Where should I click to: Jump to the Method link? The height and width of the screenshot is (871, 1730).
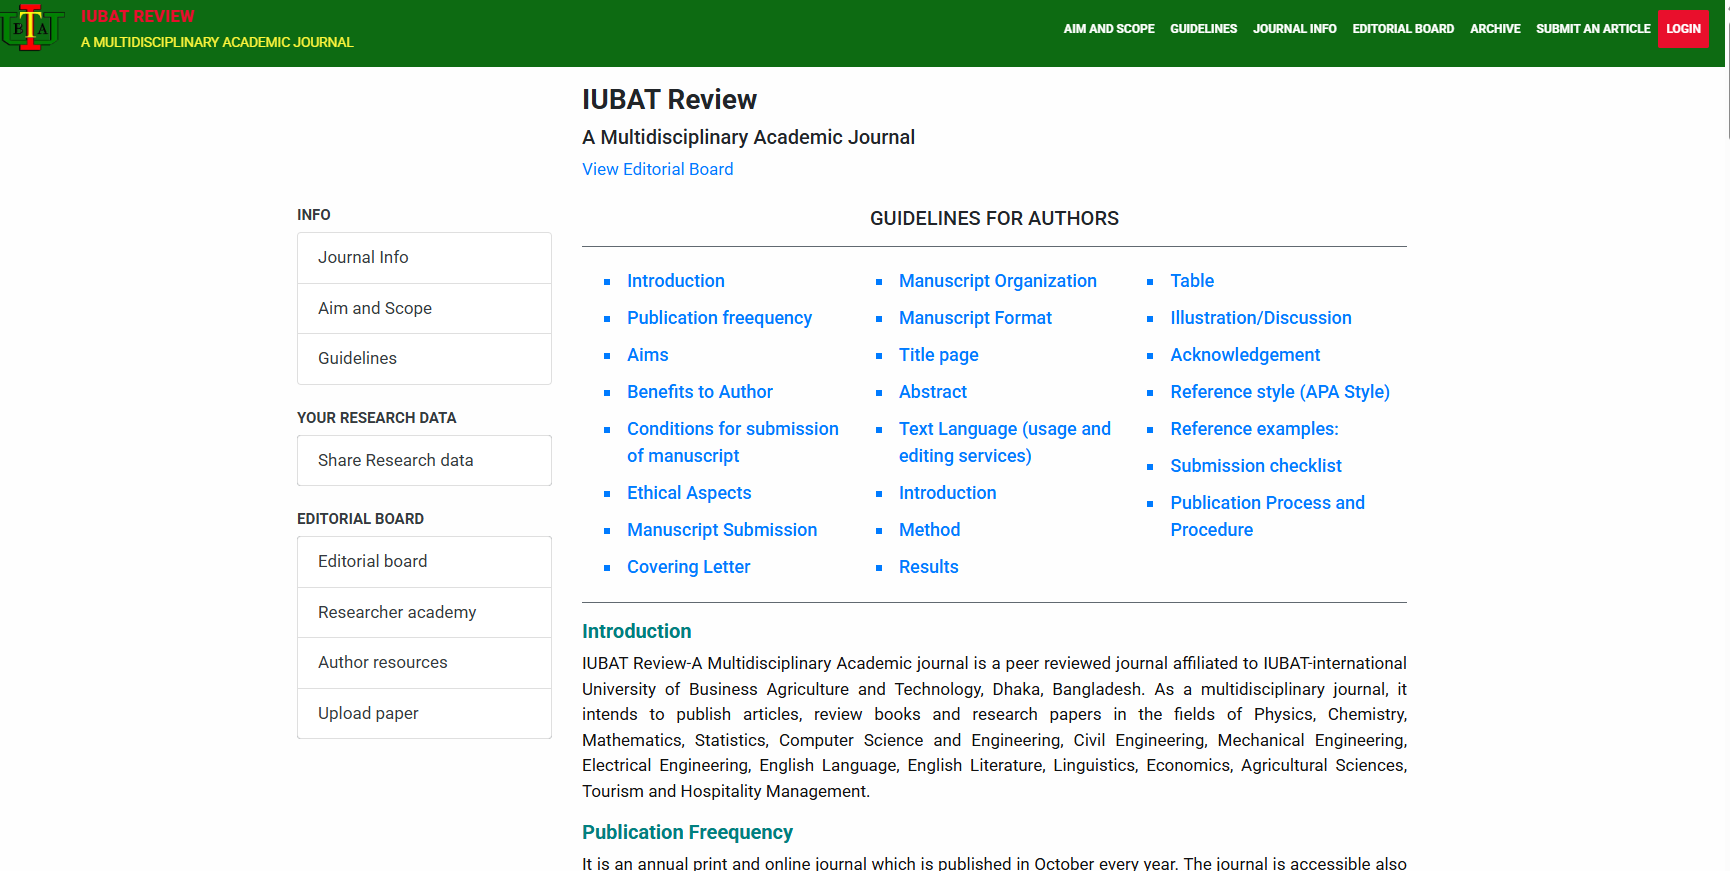tap(929, 530)
